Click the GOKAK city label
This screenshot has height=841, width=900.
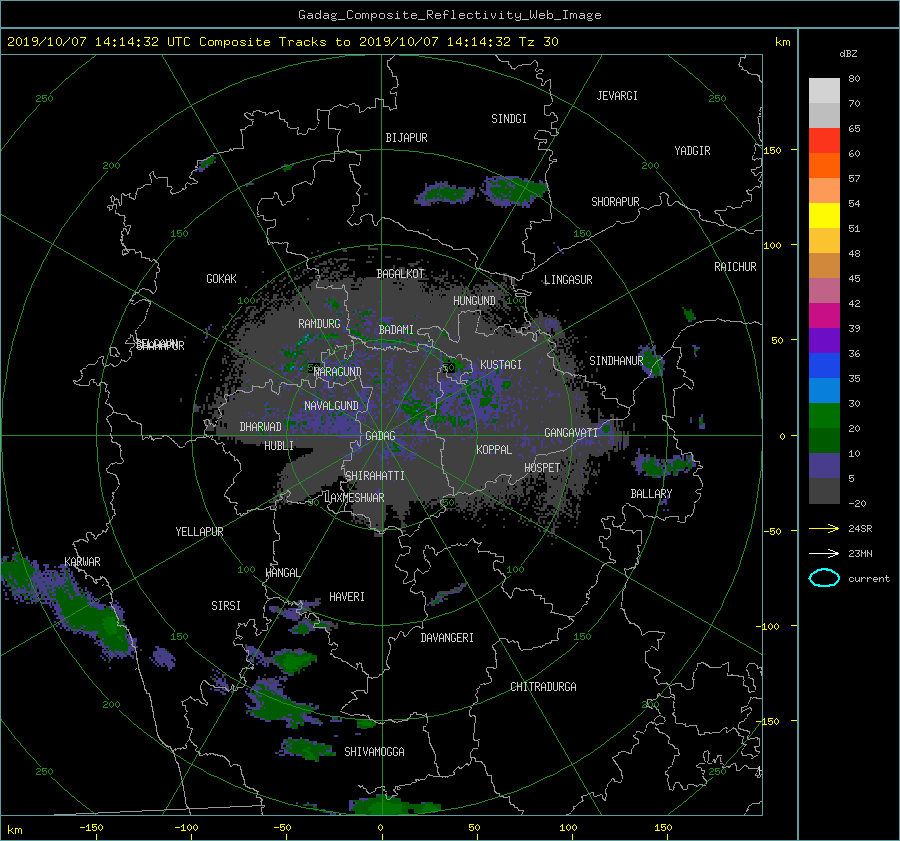[222, 279]
